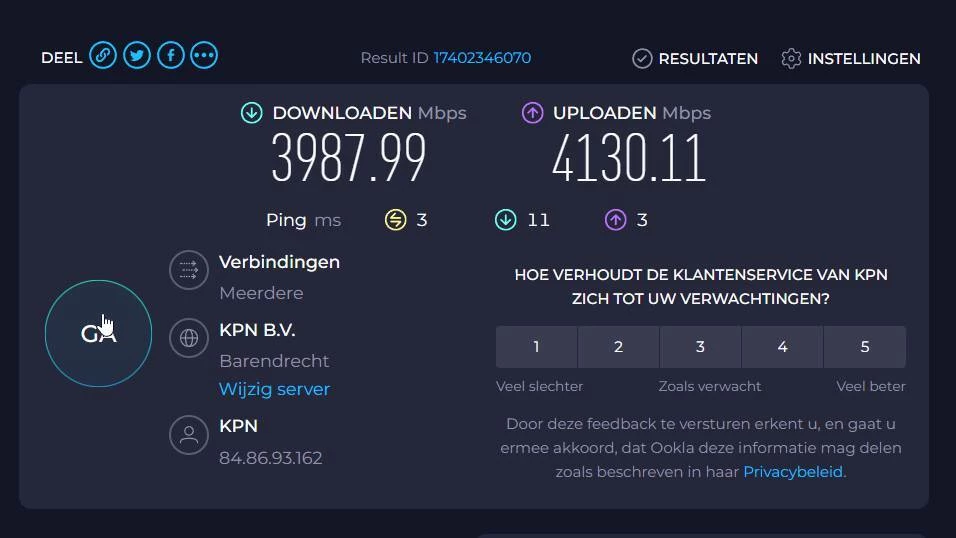Open the RESULTATEN menu item
This screenshot has width=956, height=538.
pyautogui.click(x=707, y=59)
